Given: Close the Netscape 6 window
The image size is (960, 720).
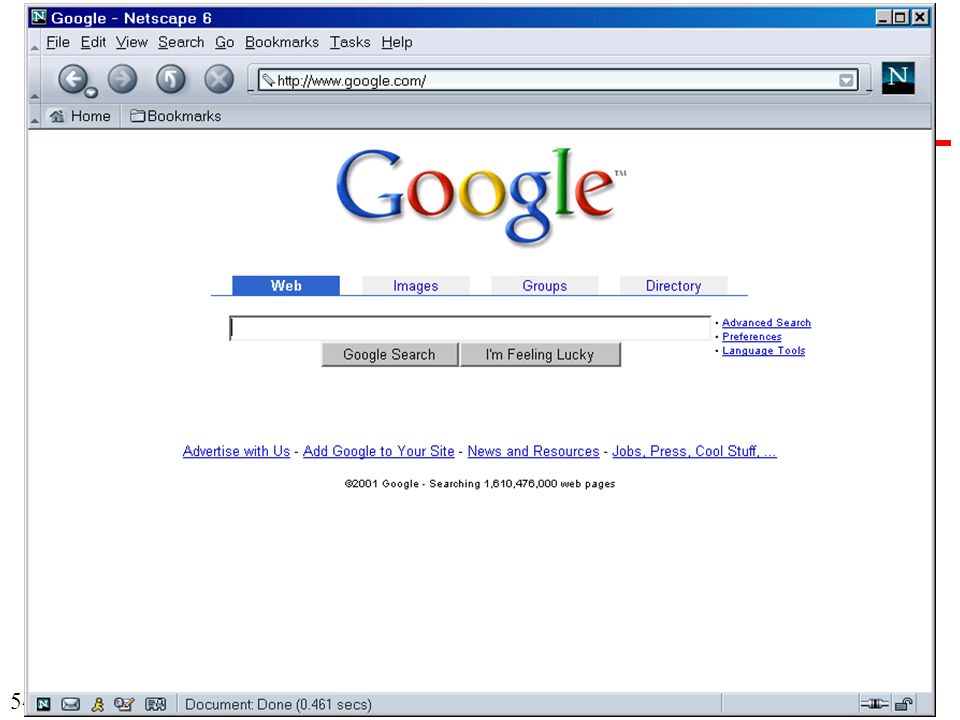Looking at the screenshot, I should pos(920,17).
